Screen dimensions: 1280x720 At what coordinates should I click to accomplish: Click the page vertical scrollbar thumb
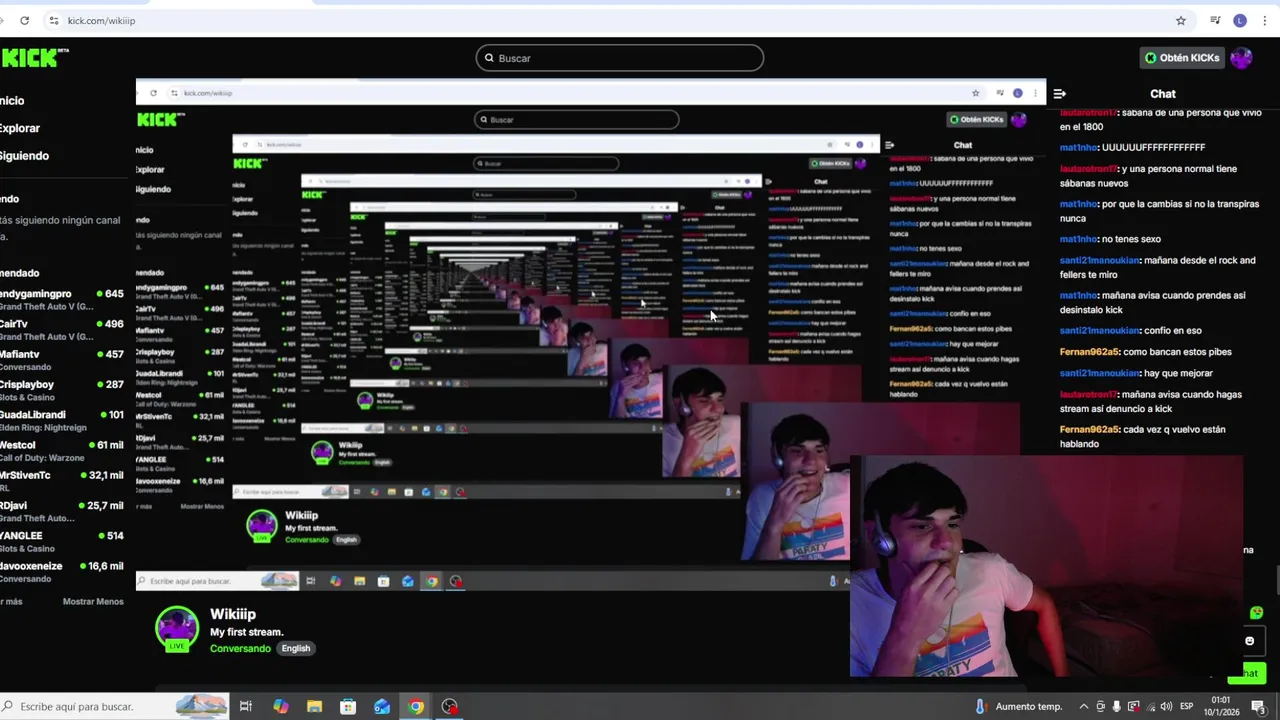1277,580
